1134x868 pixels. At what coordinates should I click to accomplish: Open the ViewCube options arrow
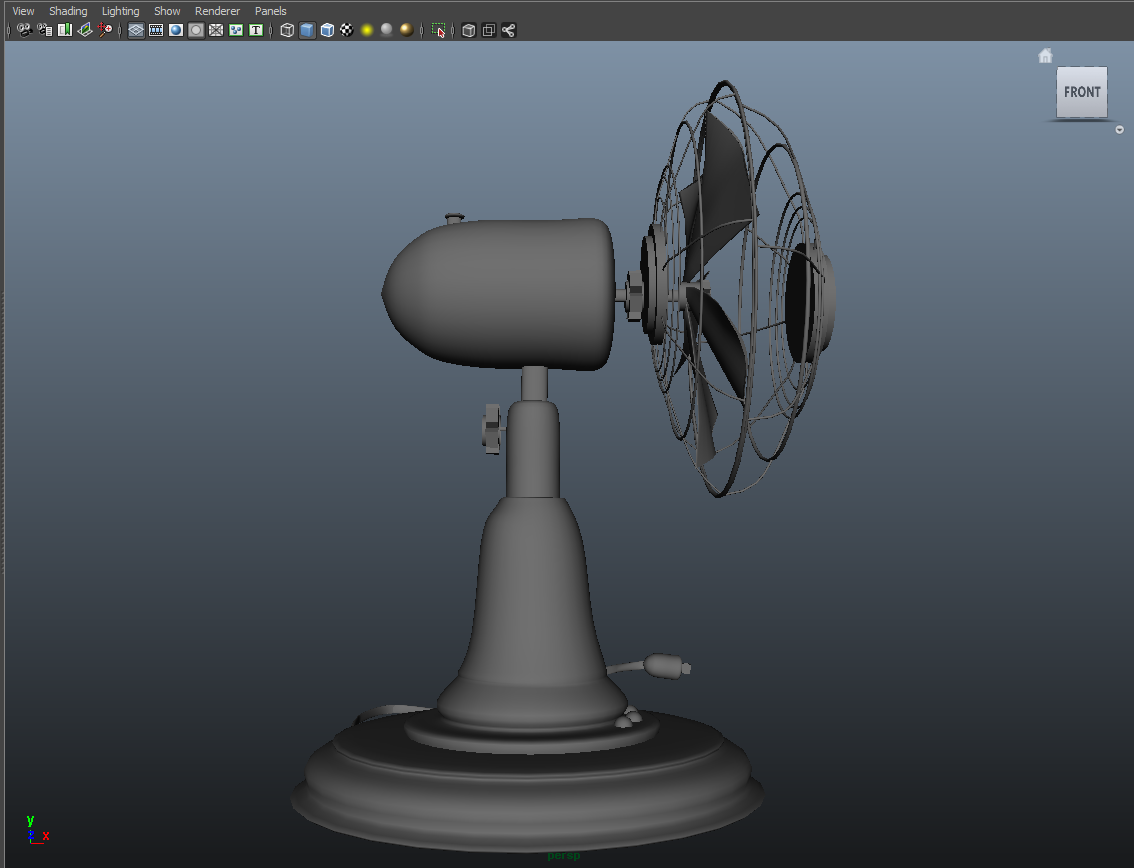[1119, 129]
